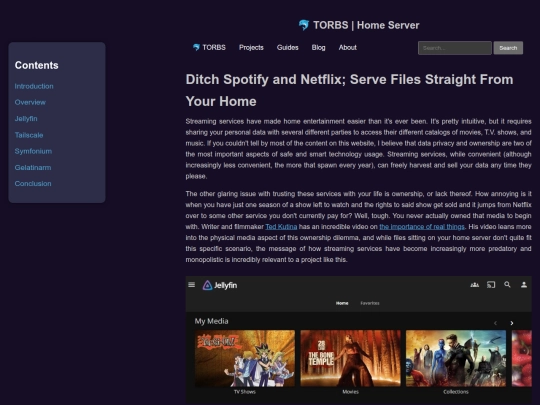Click the dolphin icon beside TORBS nav link

point(196,48)
